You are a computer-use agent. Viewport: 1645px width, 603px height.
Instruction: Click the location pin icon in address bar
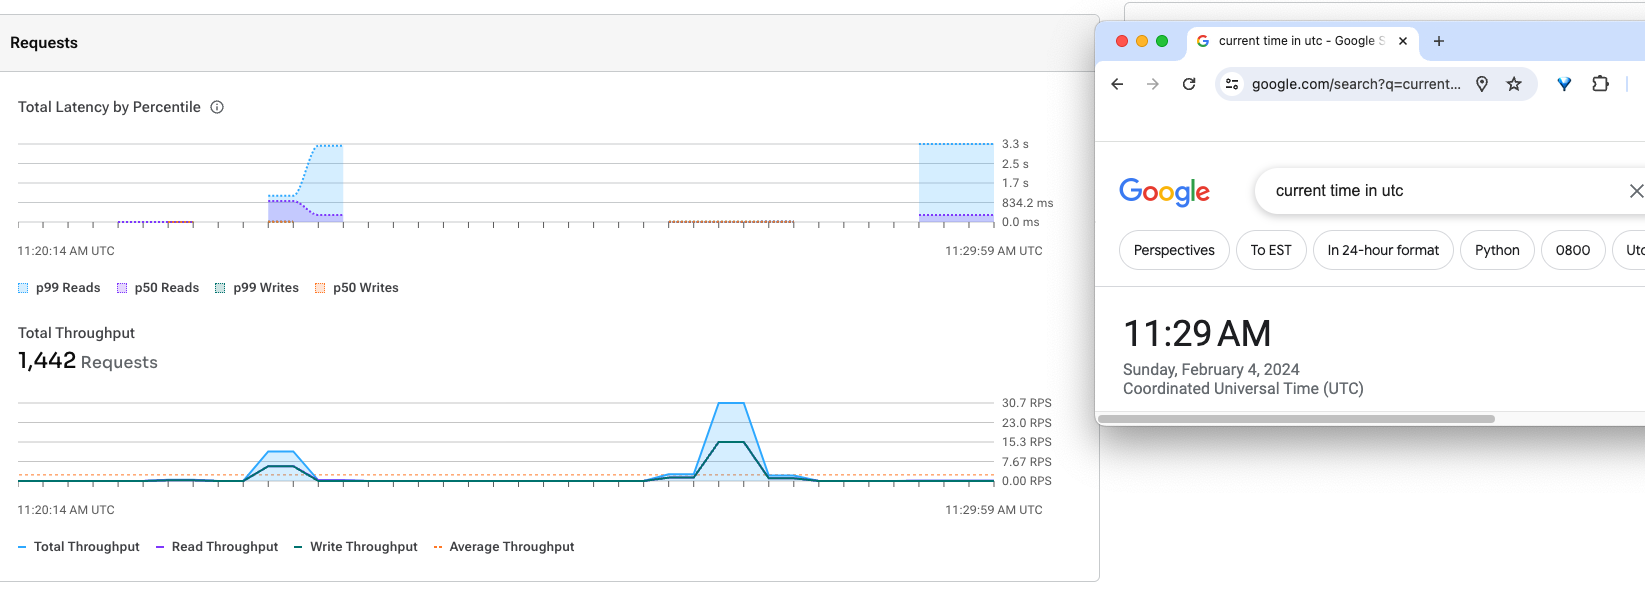pyautogui.click(x=1482, y=84)
